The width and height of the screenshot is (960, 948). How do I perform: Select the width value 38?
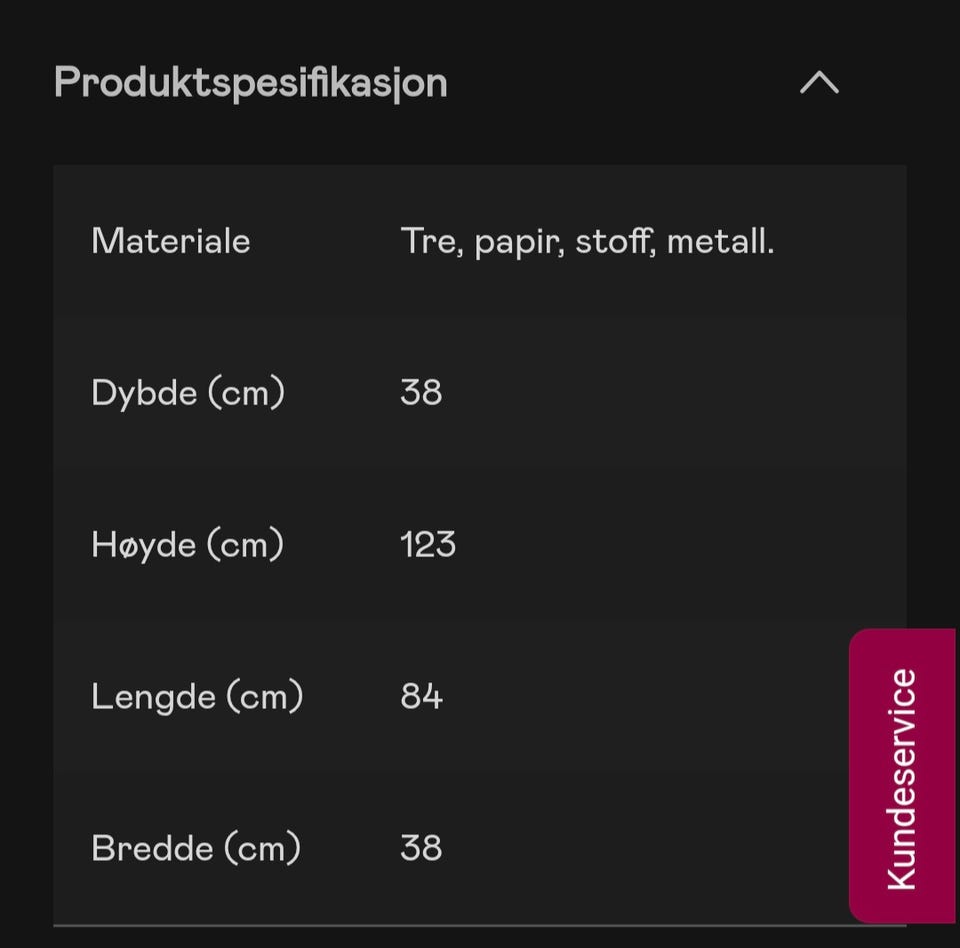(x=421, y=847)
